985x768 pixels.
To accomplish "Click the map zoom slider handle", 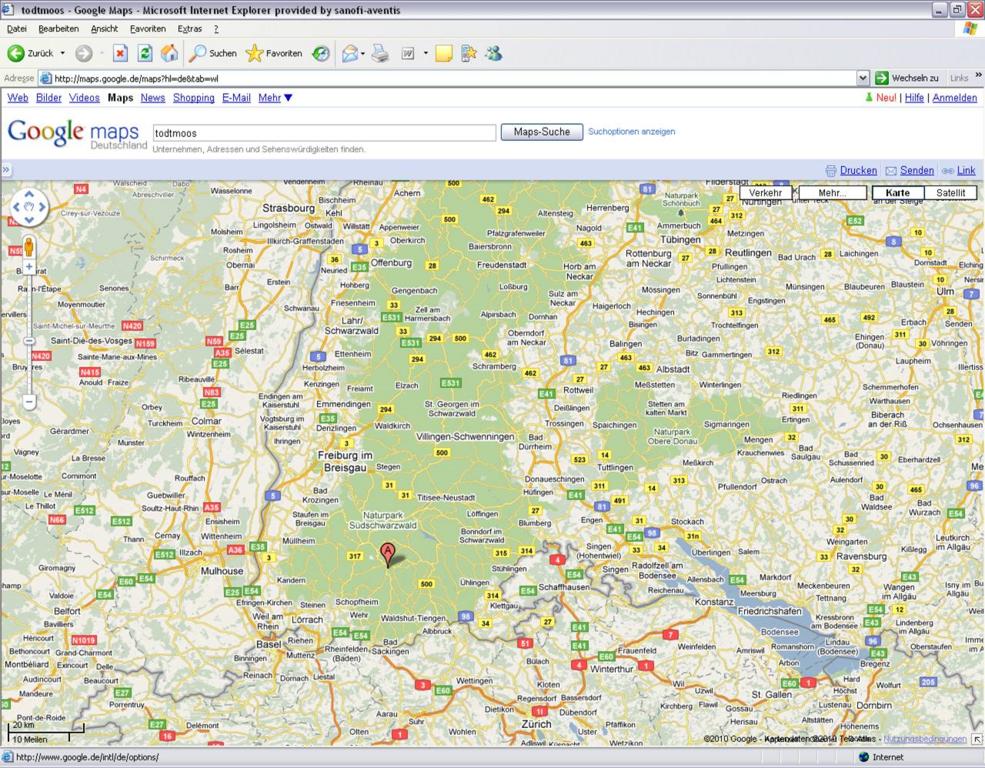I will (29, 340).
